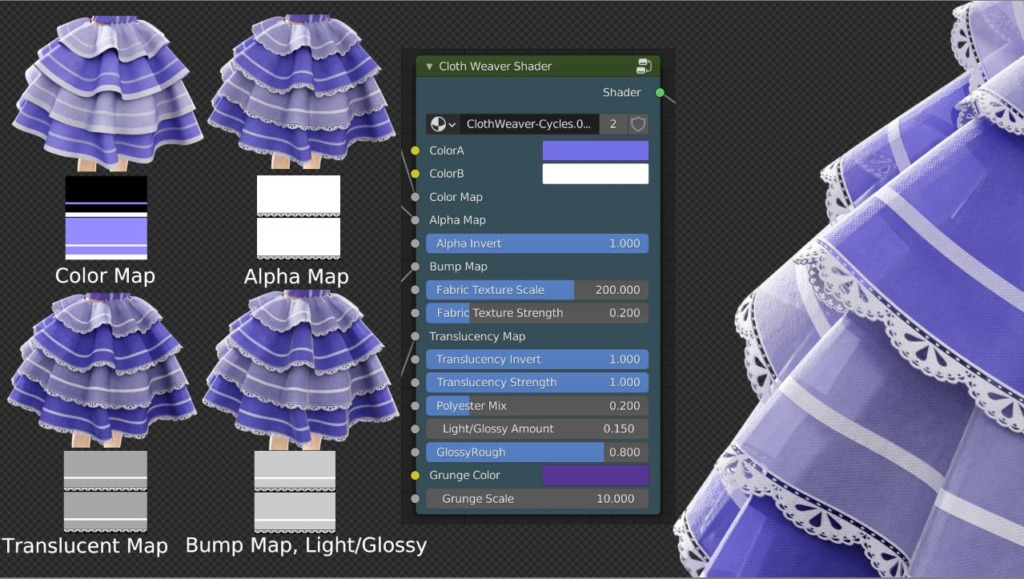Click the green Shader output socket
This screenshot has width=1024, height=579.
point(660,93)
